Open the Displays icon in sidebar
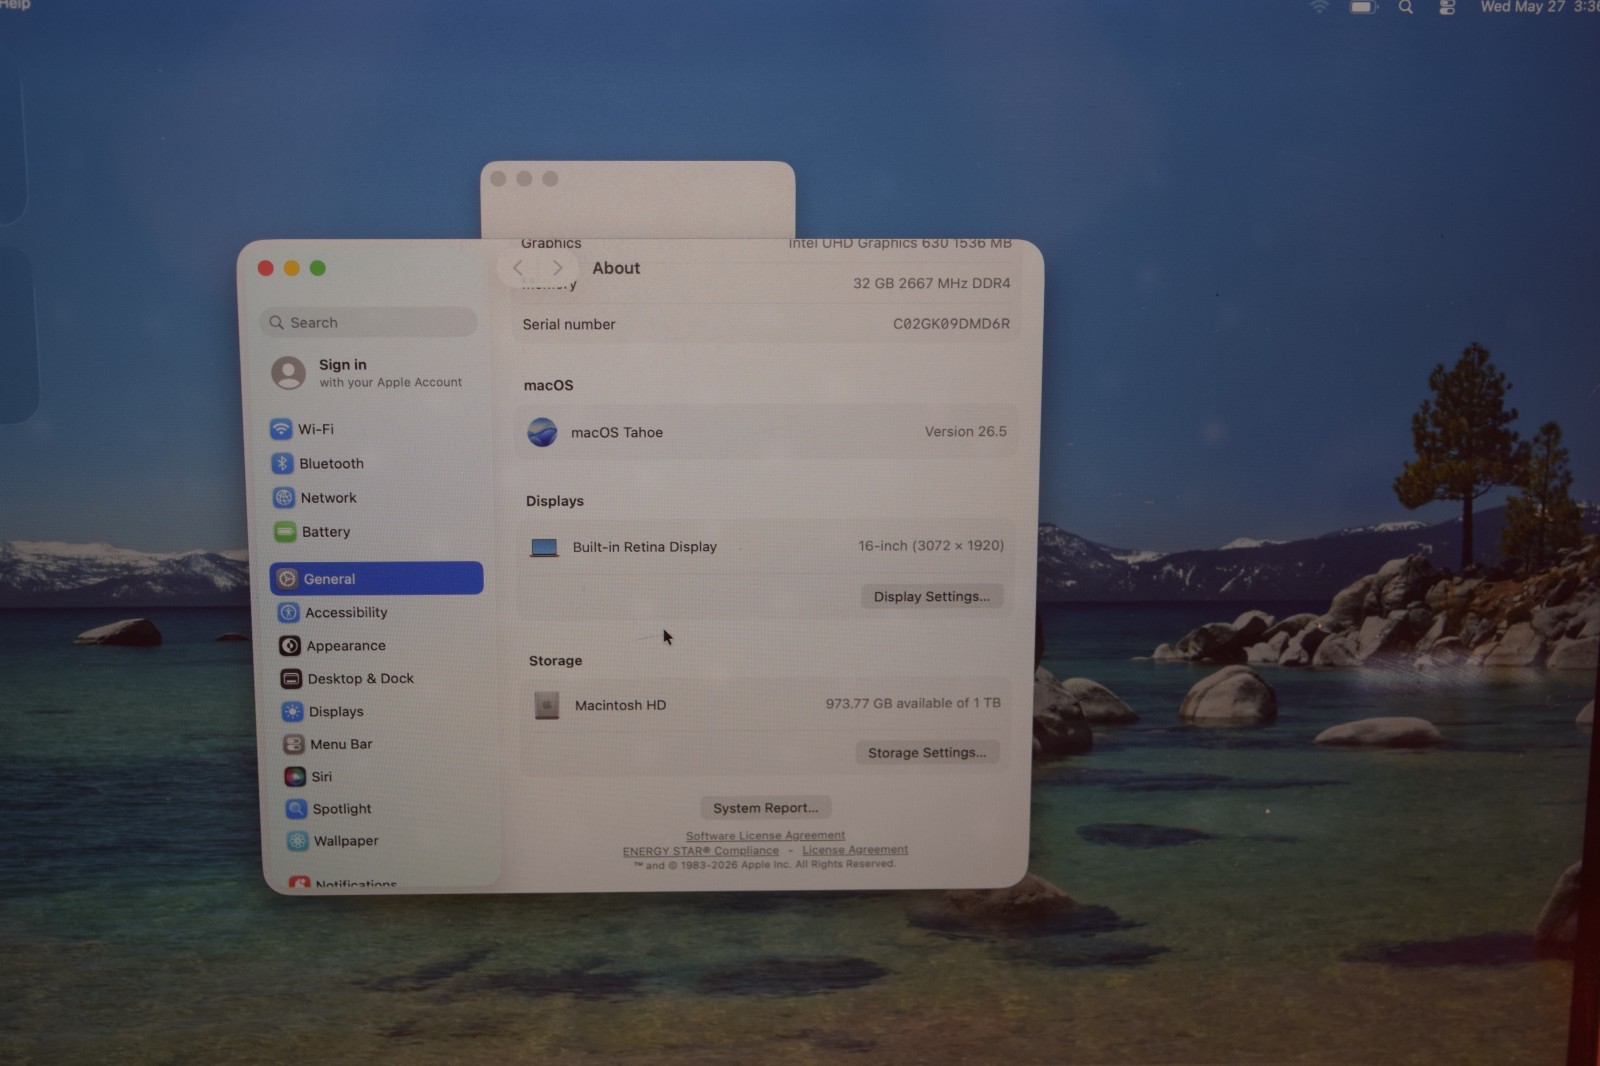Image resolution: width=1600 pixels, height=1066 pixels. click(292, 712)
